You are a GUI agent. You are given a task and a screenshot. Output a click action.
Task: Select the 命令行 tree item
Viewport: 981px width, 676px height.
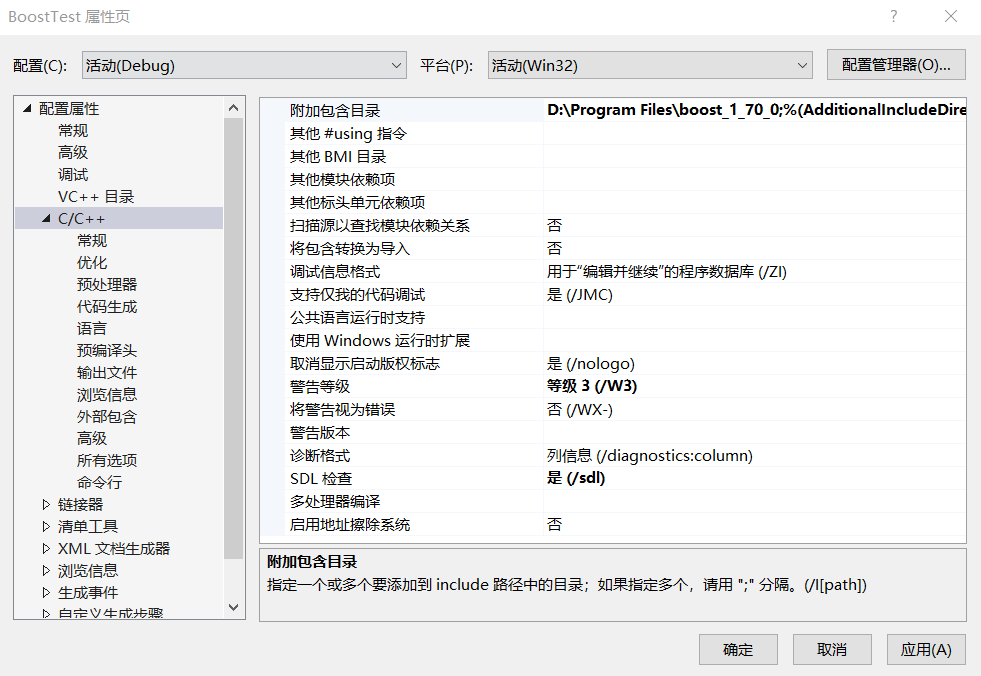tap(99, 483)
